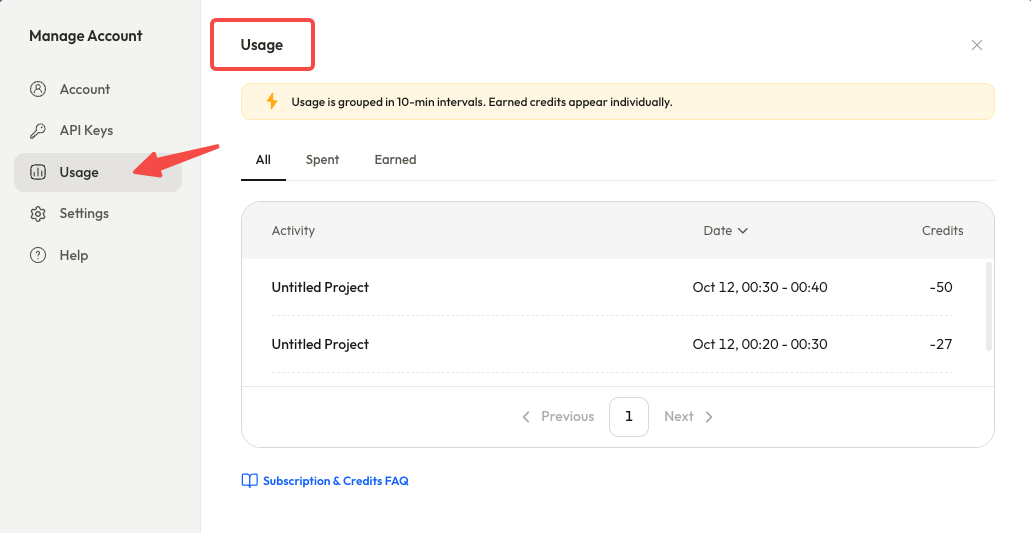The image size is (1031, 533).
Task: Switch to the Earned tab
Action: (x=395, y=160)
